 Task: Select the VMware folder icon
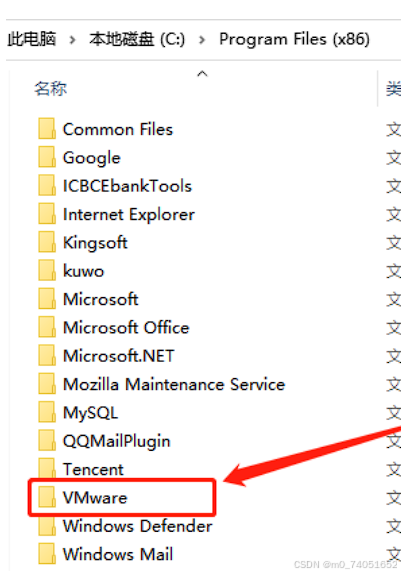[47, 498]
